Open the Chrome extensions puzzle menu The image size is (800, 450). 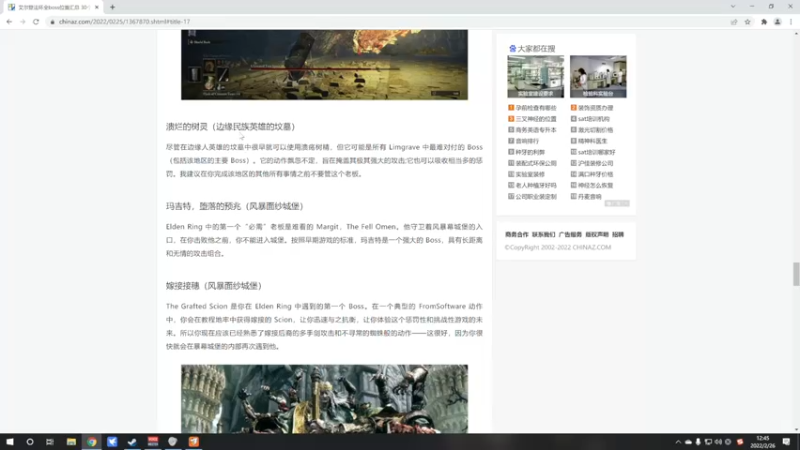tap(764, 22)
